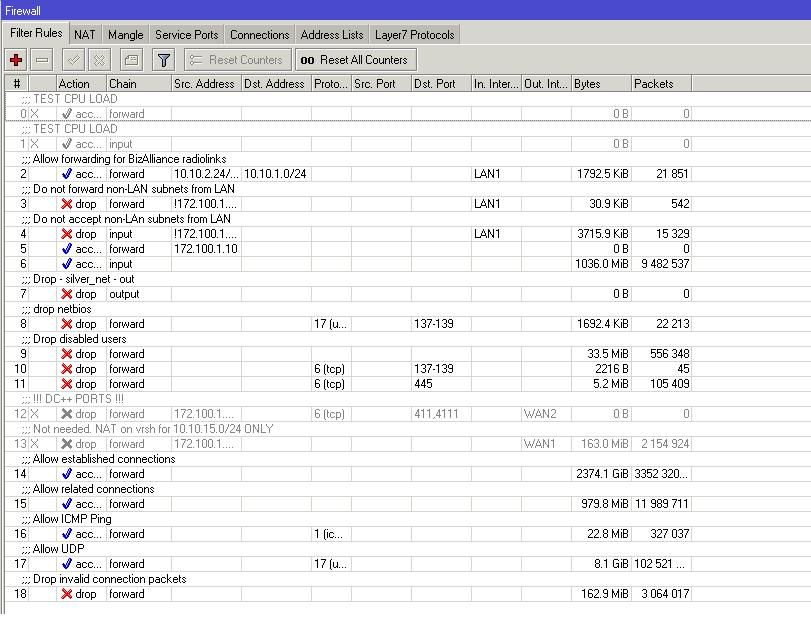The image size is (811, 634).
Task: Click the accept checkmark icon in rule 2
Action: coord(67,174)
